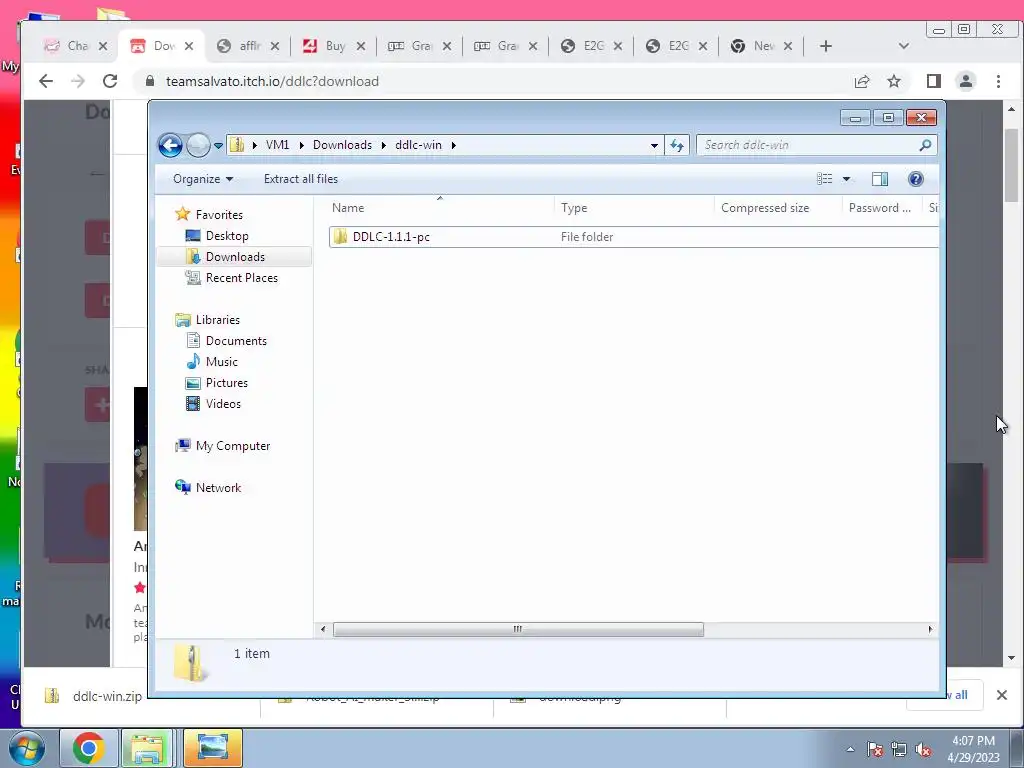The width and height of the screenshot is (1024, 768).
Task: Open a new Chrome tab
Action: (825, 46)
